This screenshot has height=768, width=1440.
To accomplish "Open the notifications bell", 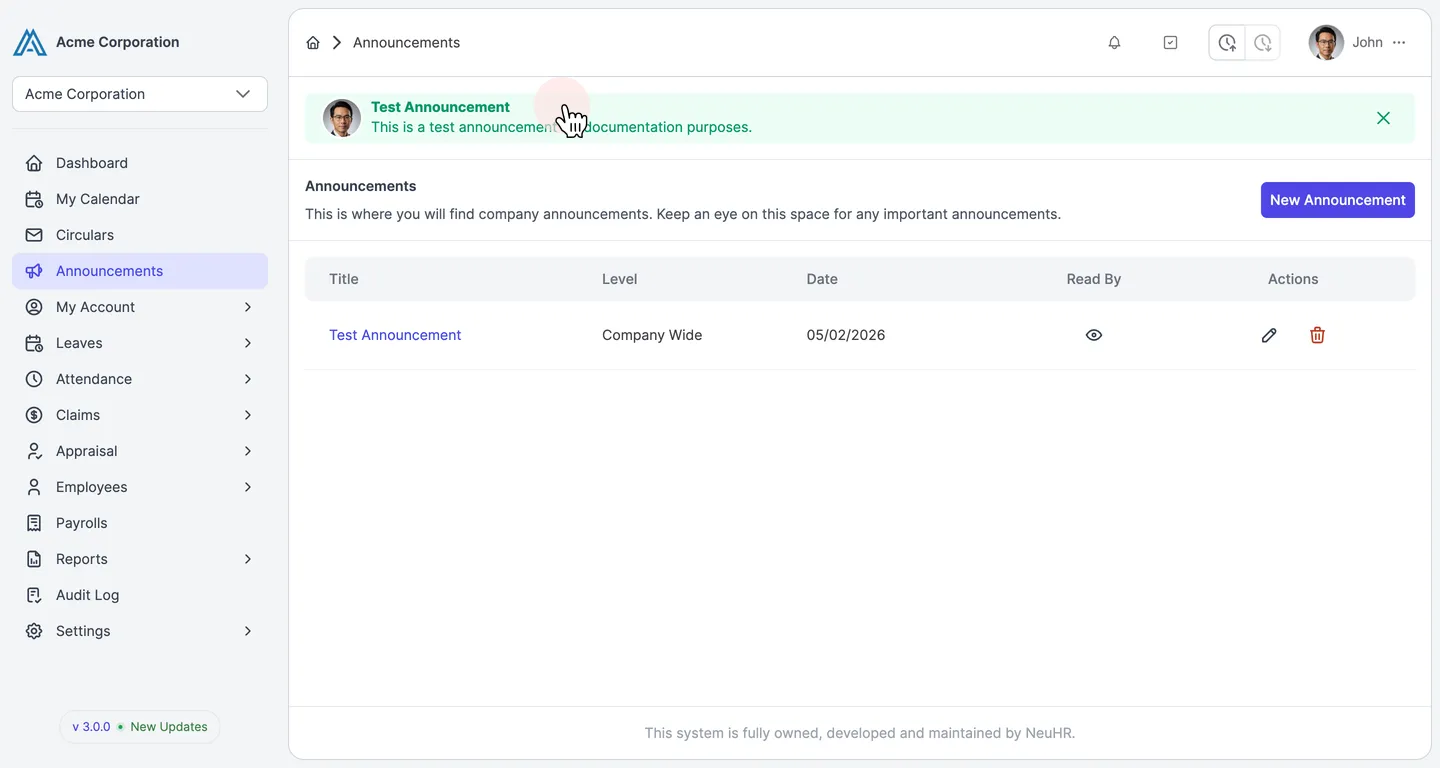I will coord(1114,42).
